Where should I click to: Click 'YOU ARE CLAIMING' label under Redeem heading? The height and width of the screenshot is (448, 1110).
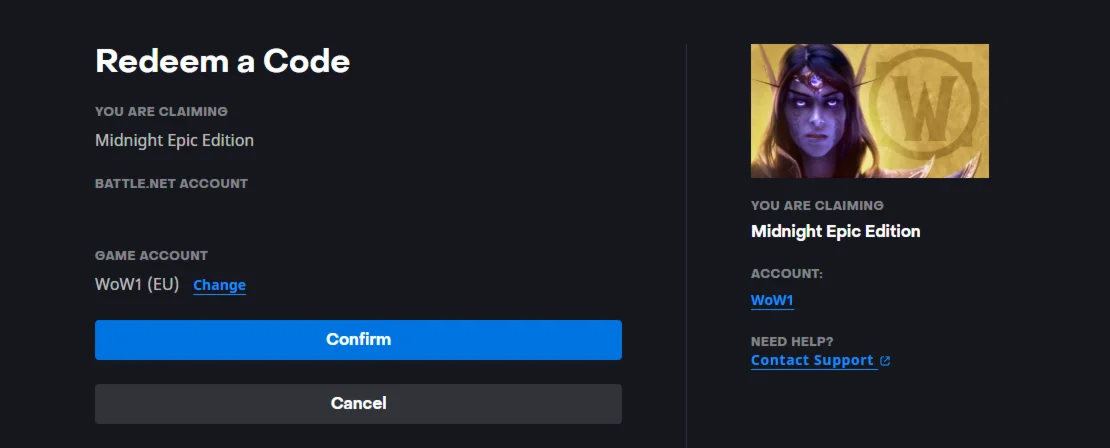161,111
